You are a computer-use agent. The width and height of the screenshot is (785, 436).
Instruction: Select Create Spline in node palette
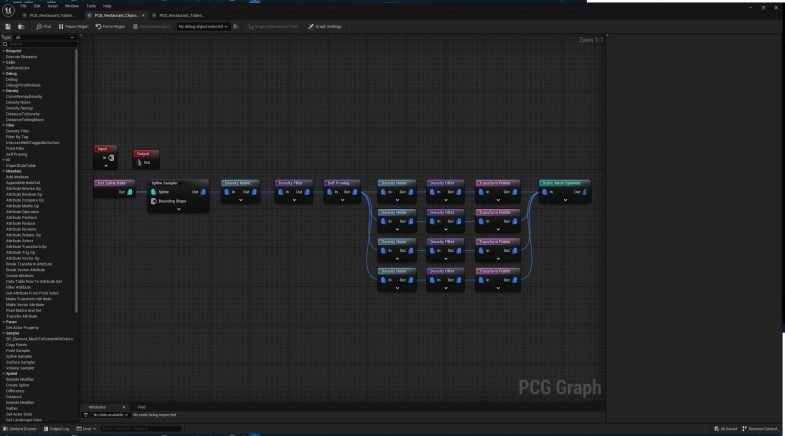tap(18, 385)
